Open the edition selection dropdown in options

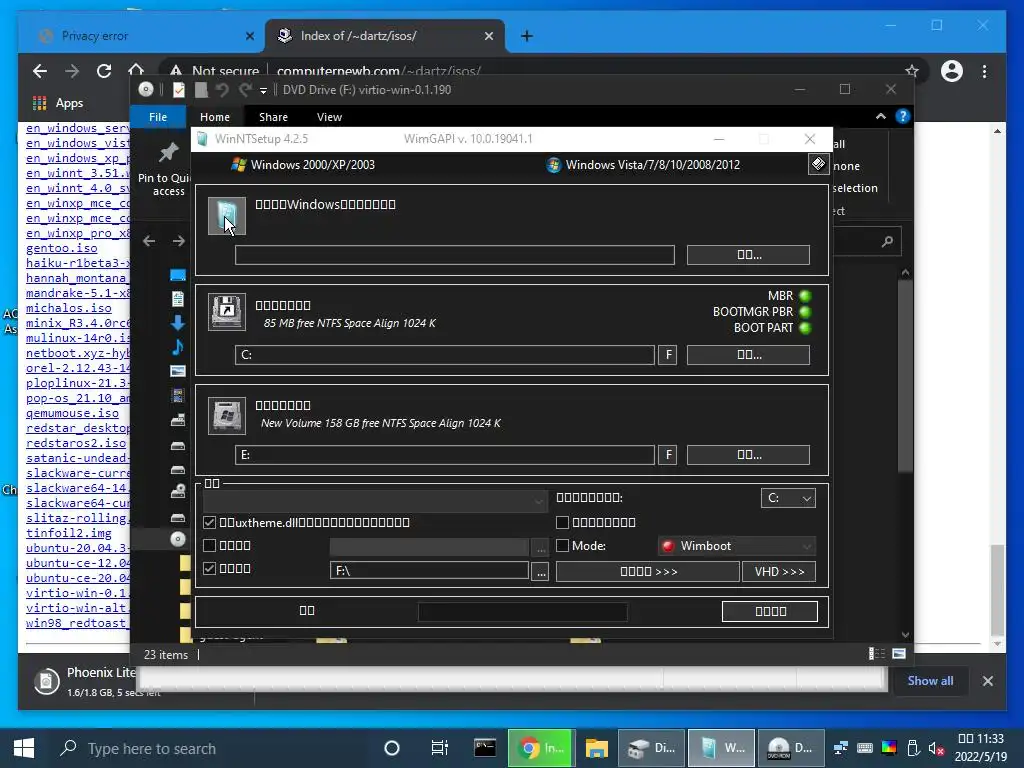pos(375,501)
